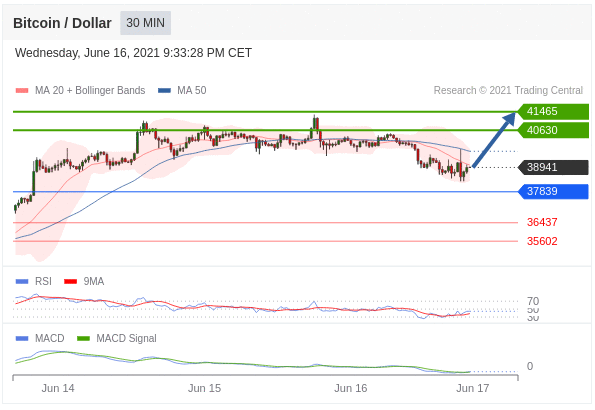Image resolution: width=595 pixels, height=410 pixels.
Task: Click the RSI 70 level label
Action: tap(533, 301)
